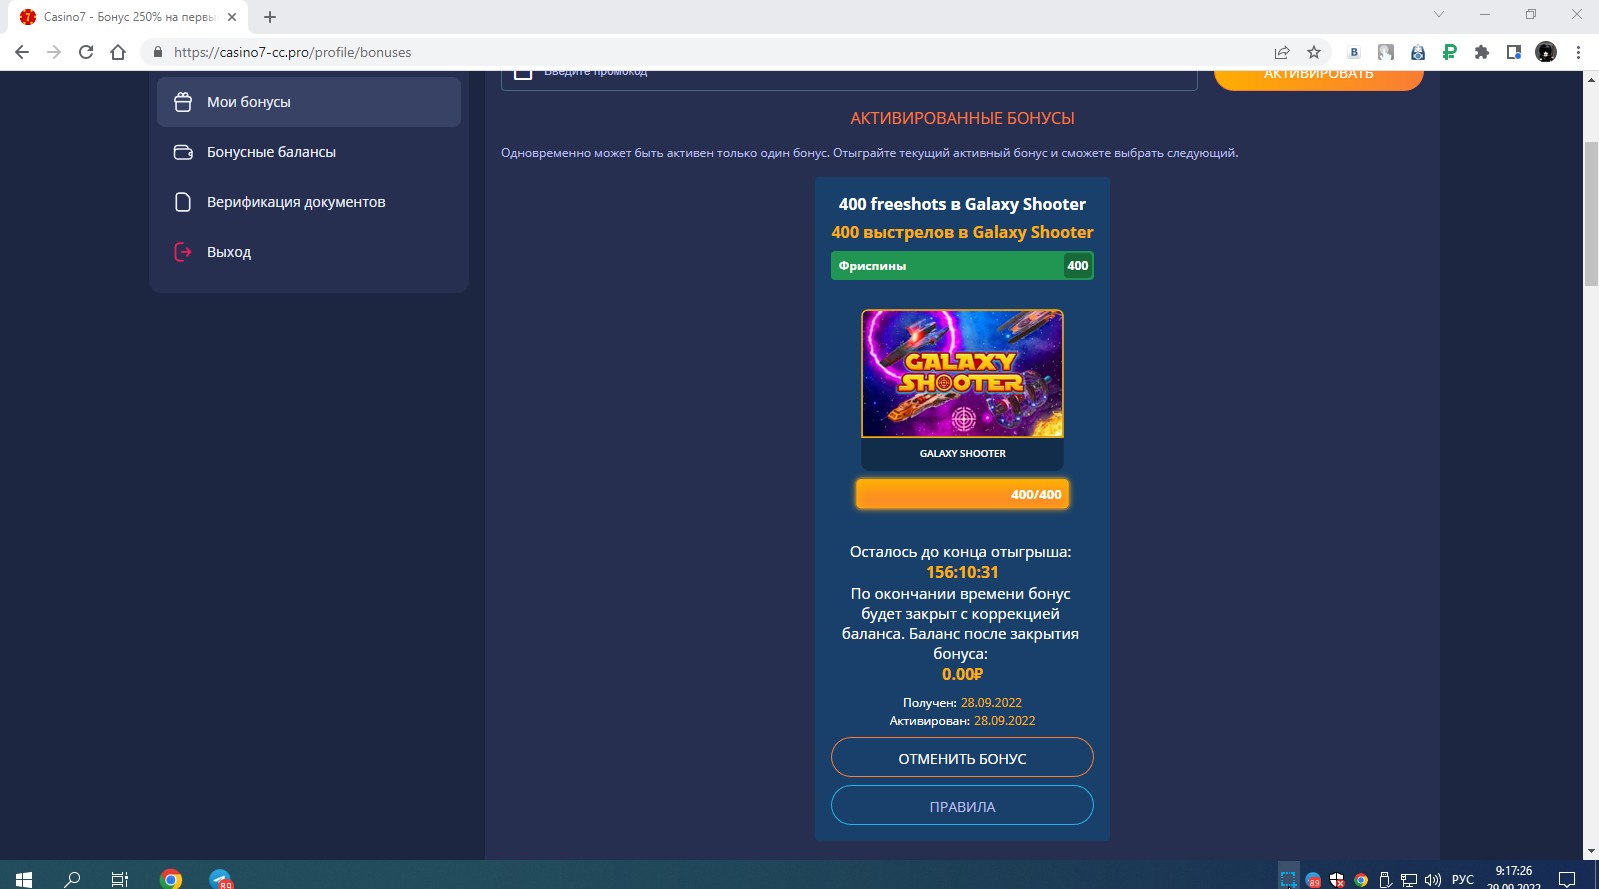Viewport: 1599px width, 889px height.
Task: Click the red exit icon beside Выход
Action: pos(183,252)
